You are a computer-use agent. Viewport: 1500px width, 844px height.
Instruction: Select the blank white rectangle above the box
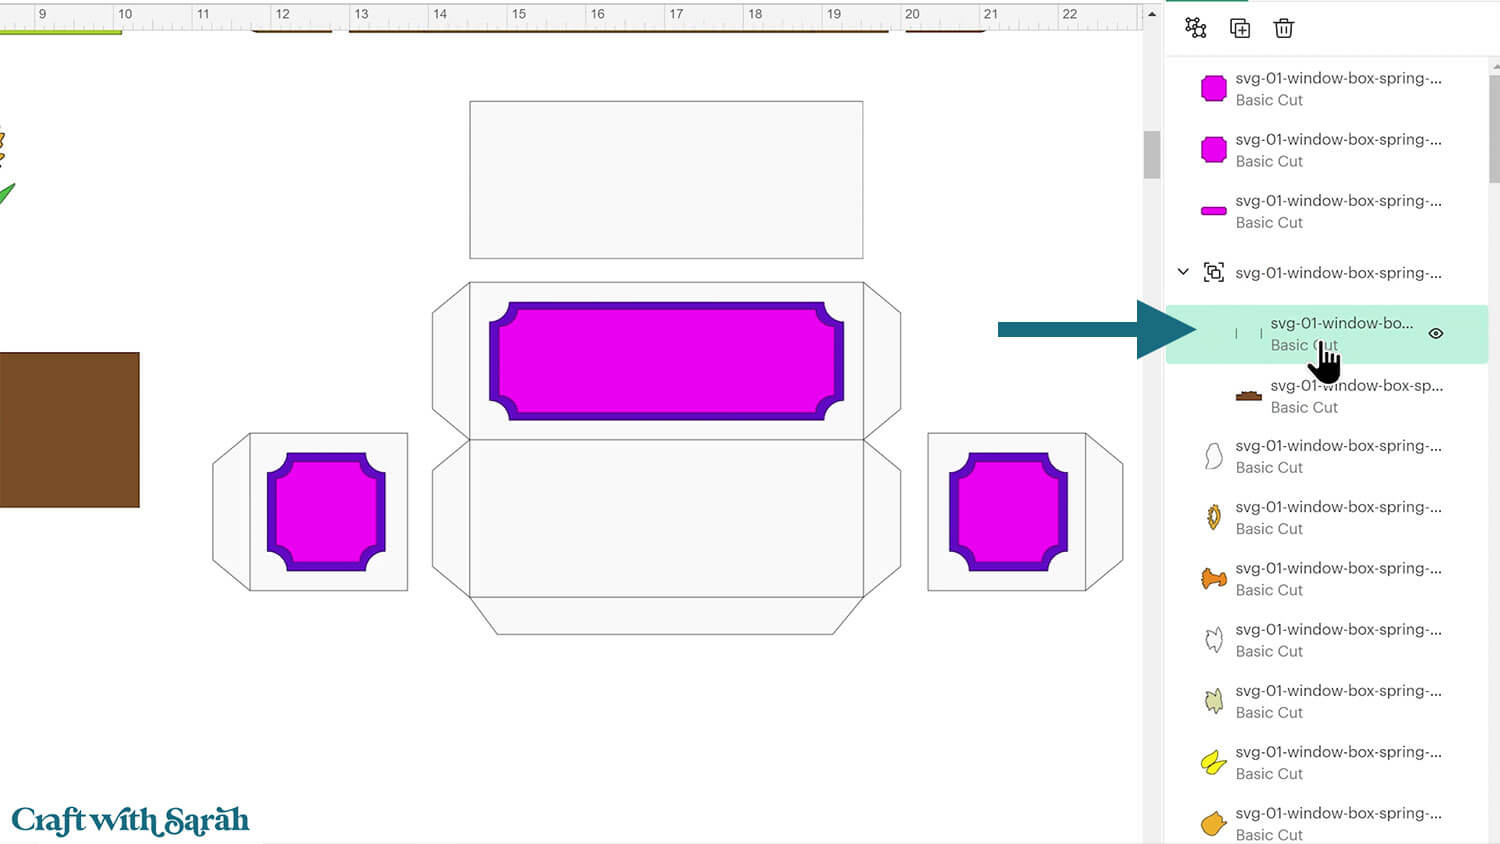coord(666,180)
